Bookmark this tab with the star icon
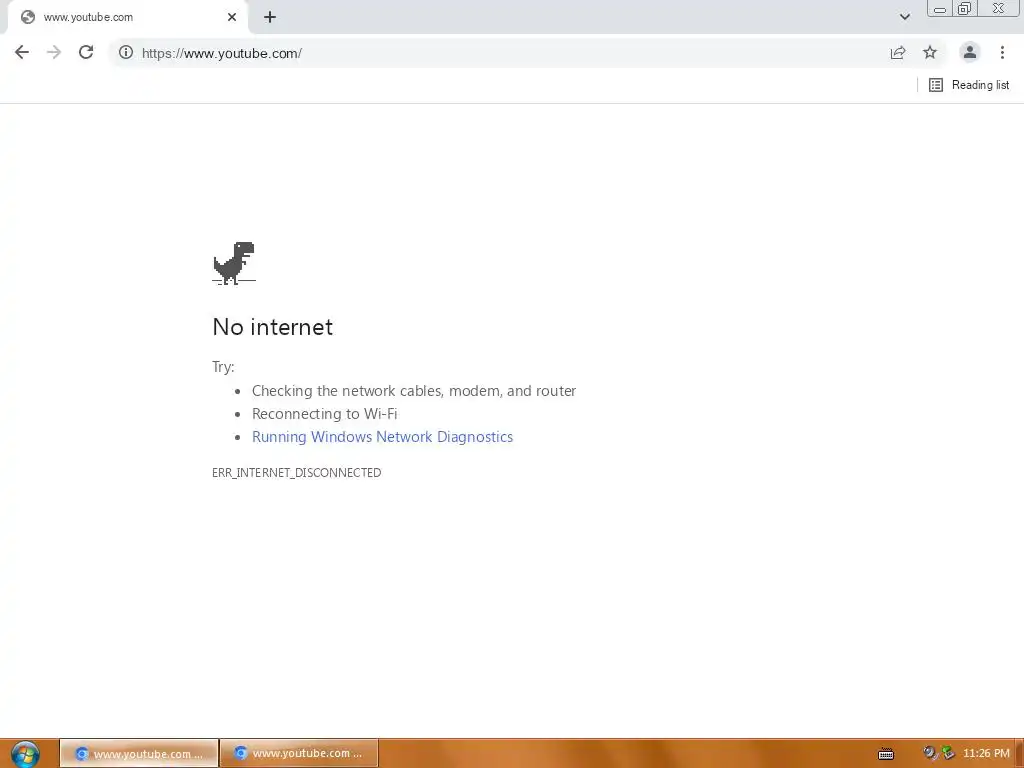The image size is (1024, 768). point(930,53)
